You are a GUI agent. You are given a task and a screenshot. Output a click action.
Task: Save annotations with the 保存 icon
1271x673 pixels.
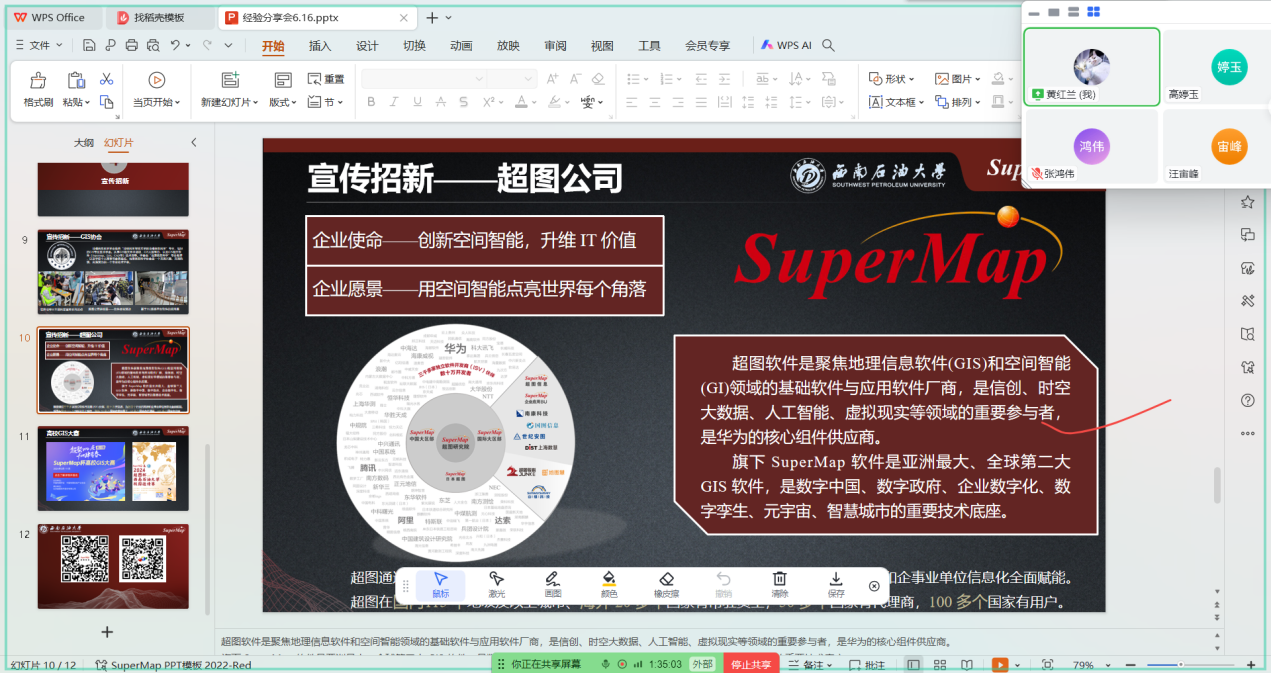(x=836, y=584)
